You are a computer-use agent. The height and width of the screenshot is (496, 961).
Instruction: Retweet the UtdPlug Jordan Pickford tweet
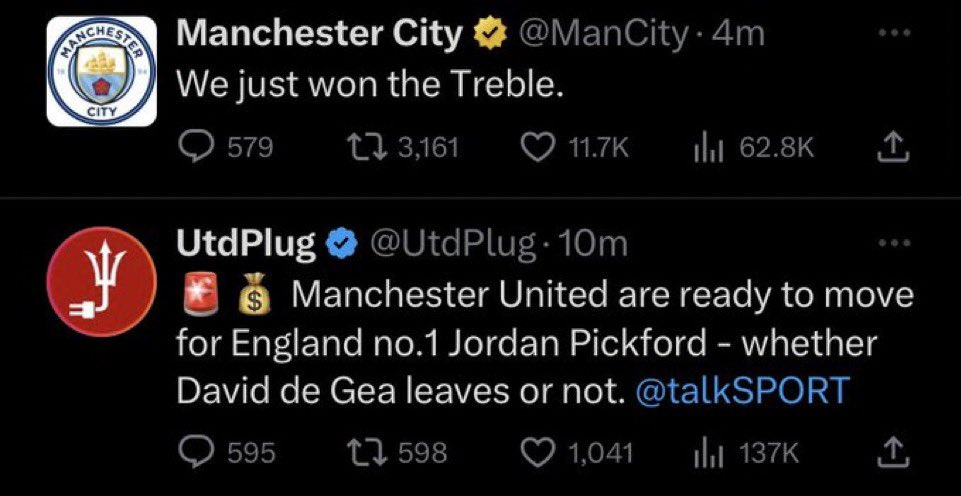tap(397, 454)
